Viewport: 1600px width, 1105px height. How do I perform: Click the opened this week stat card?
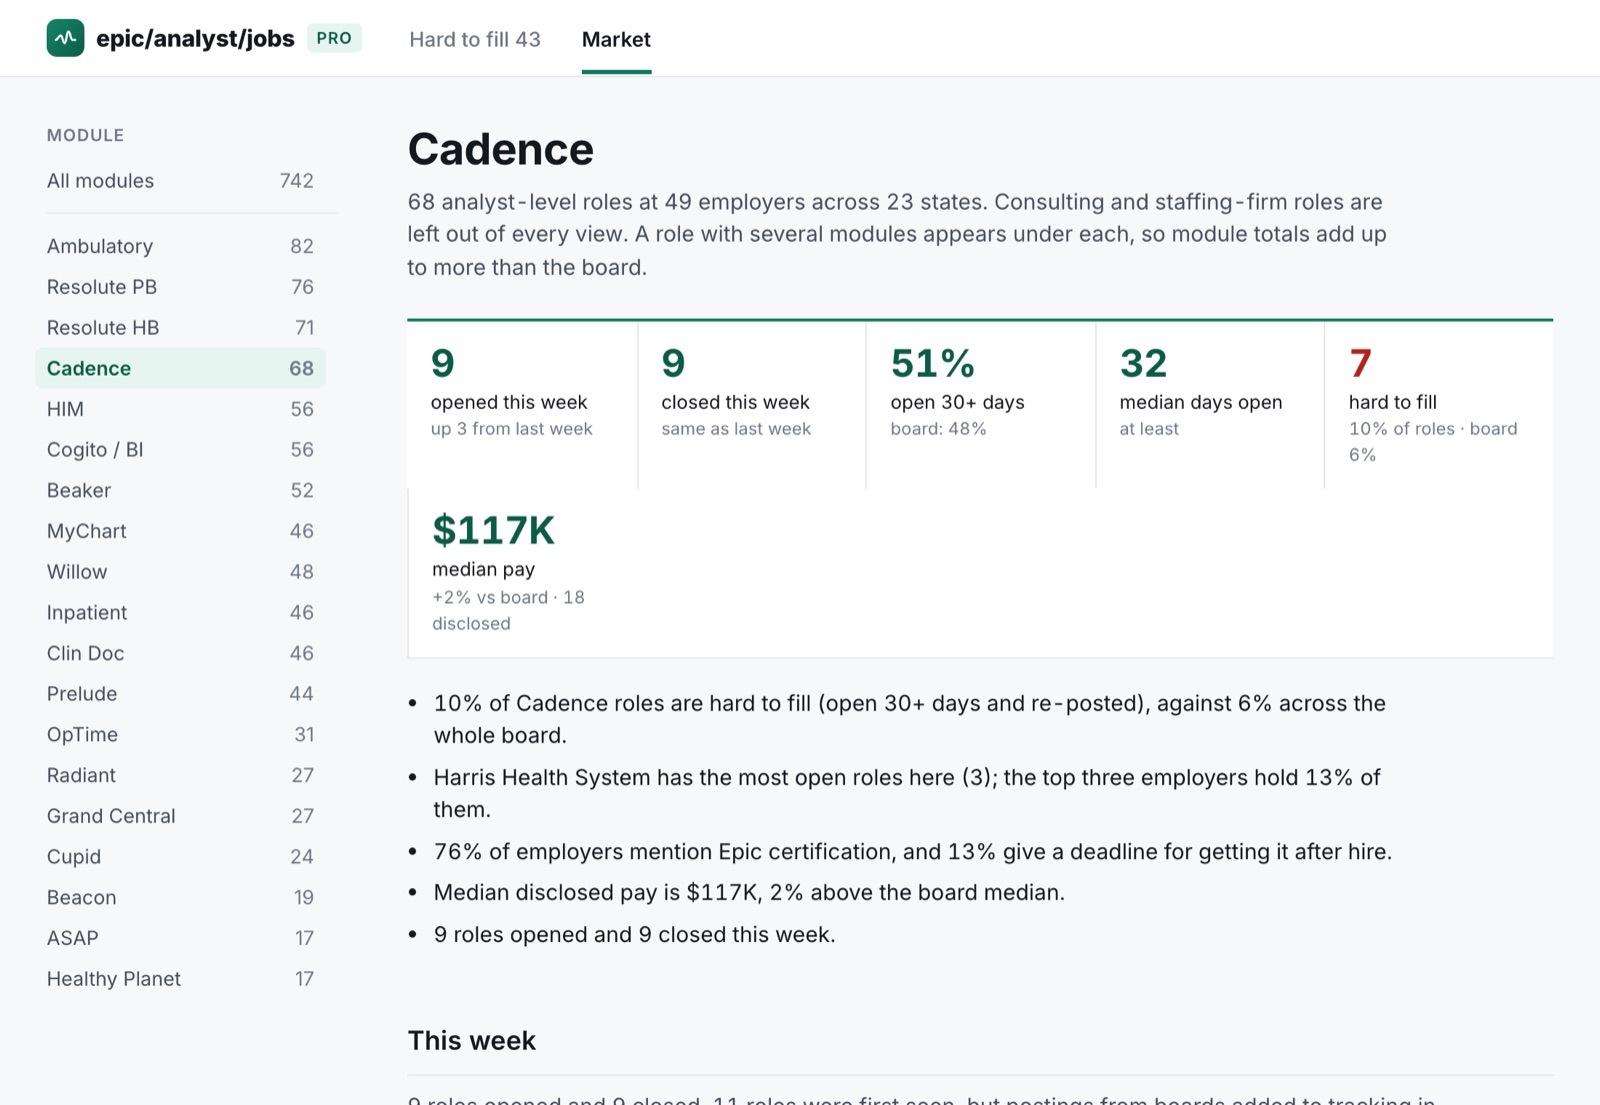[x=522, y=404]
